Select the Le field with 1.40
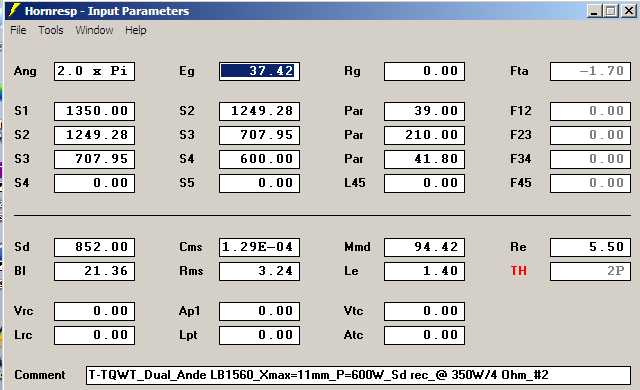 coord(424,271)
